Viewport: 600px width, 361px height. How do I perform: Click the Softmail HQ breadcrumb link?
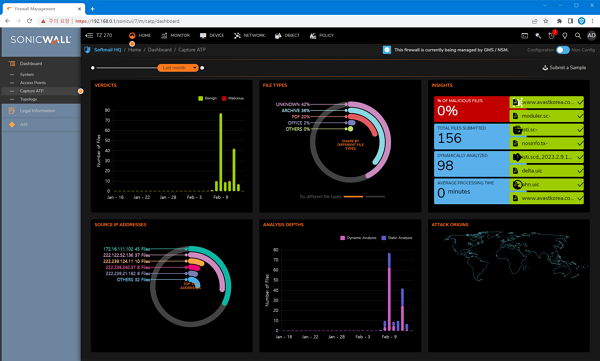(108, 50)
